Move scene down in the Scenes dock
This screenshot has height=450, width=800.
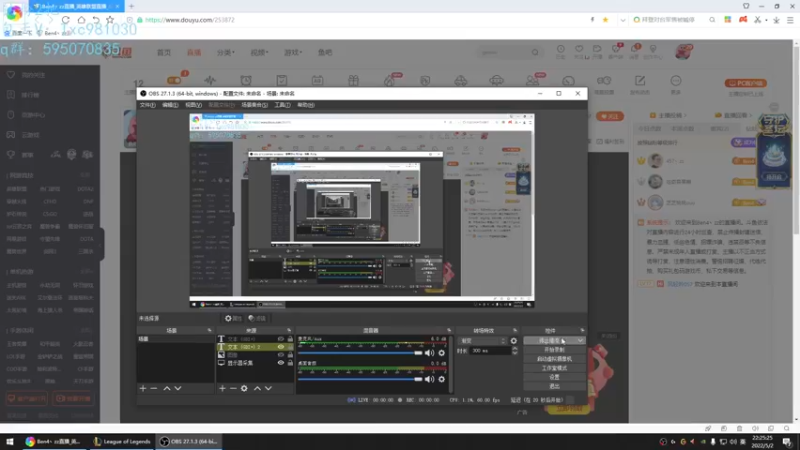[178, 388]
